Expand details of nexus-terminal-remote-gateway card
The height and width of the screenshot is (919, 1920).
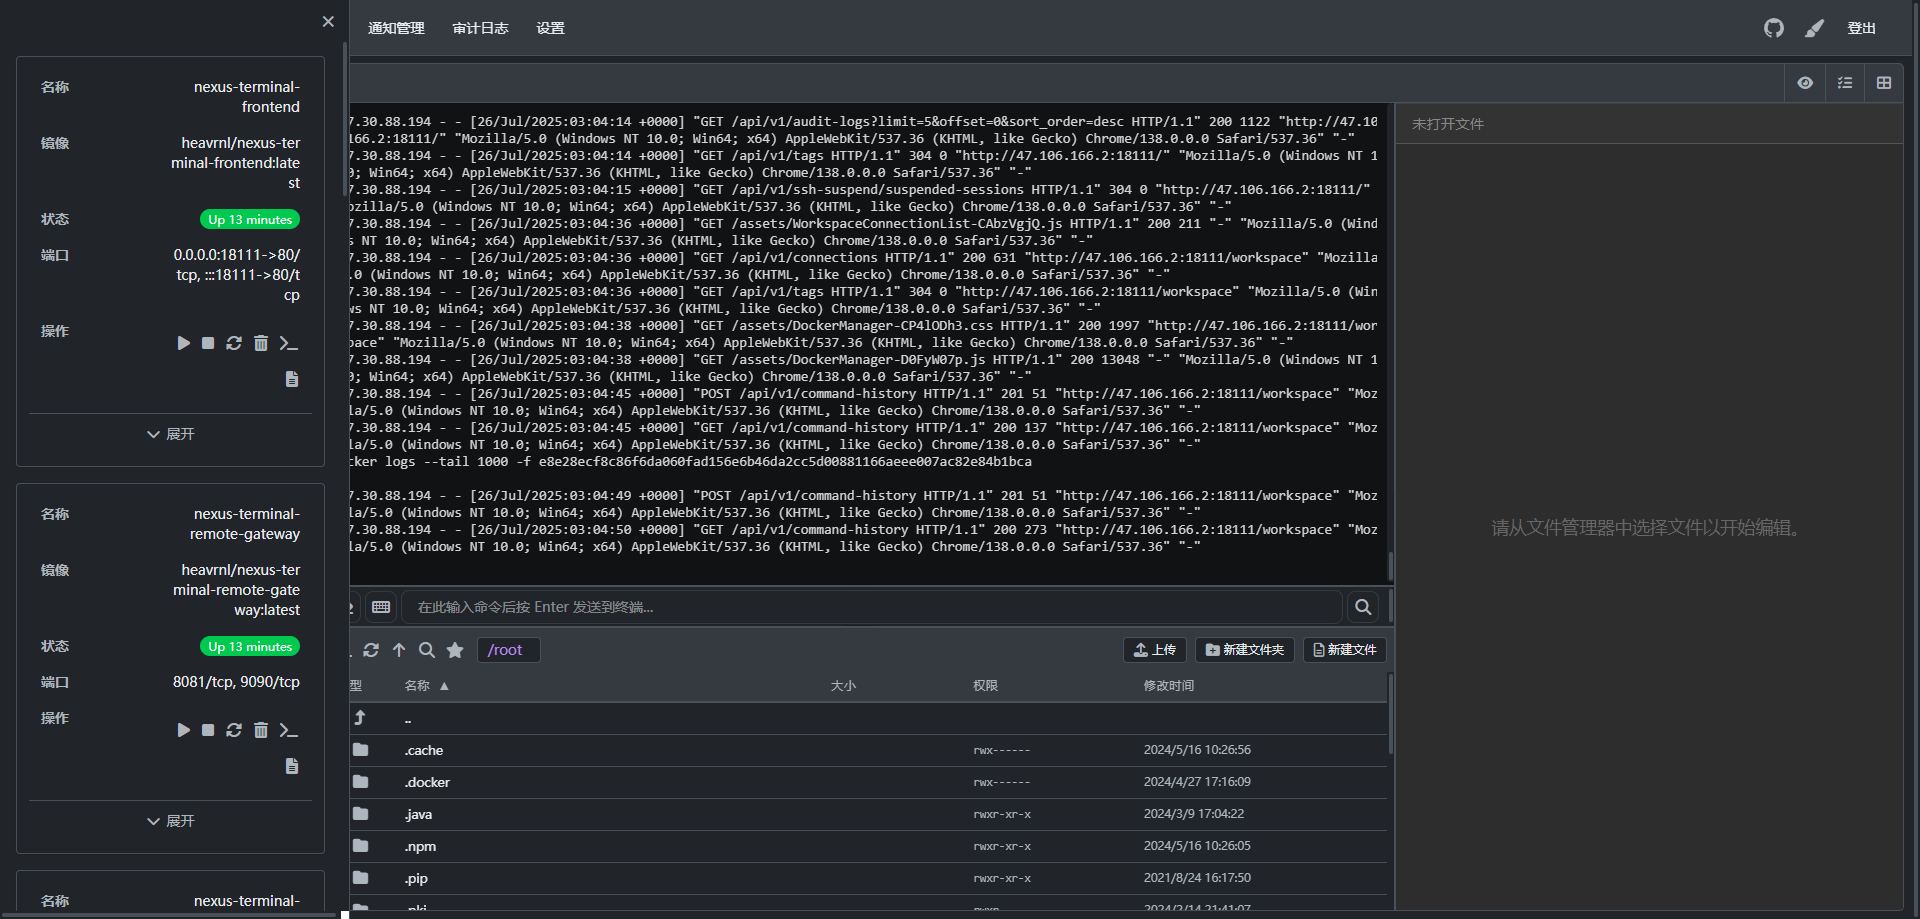pyautogui.click(x=170, y=821)
